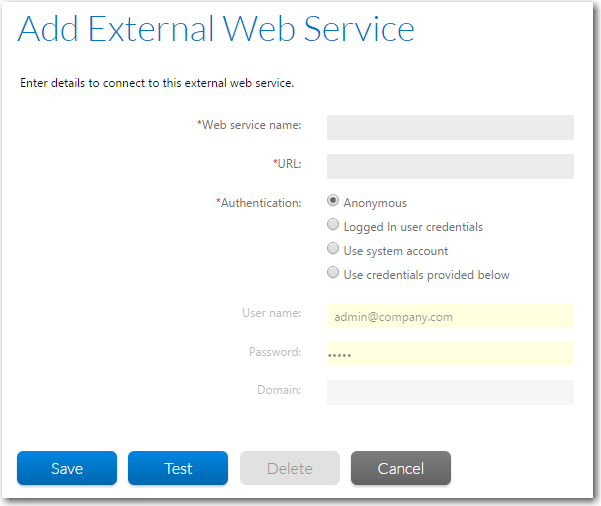Click the "User name:" label text
The height and width of the screenshot is (506, 601).
click(271, 313)
